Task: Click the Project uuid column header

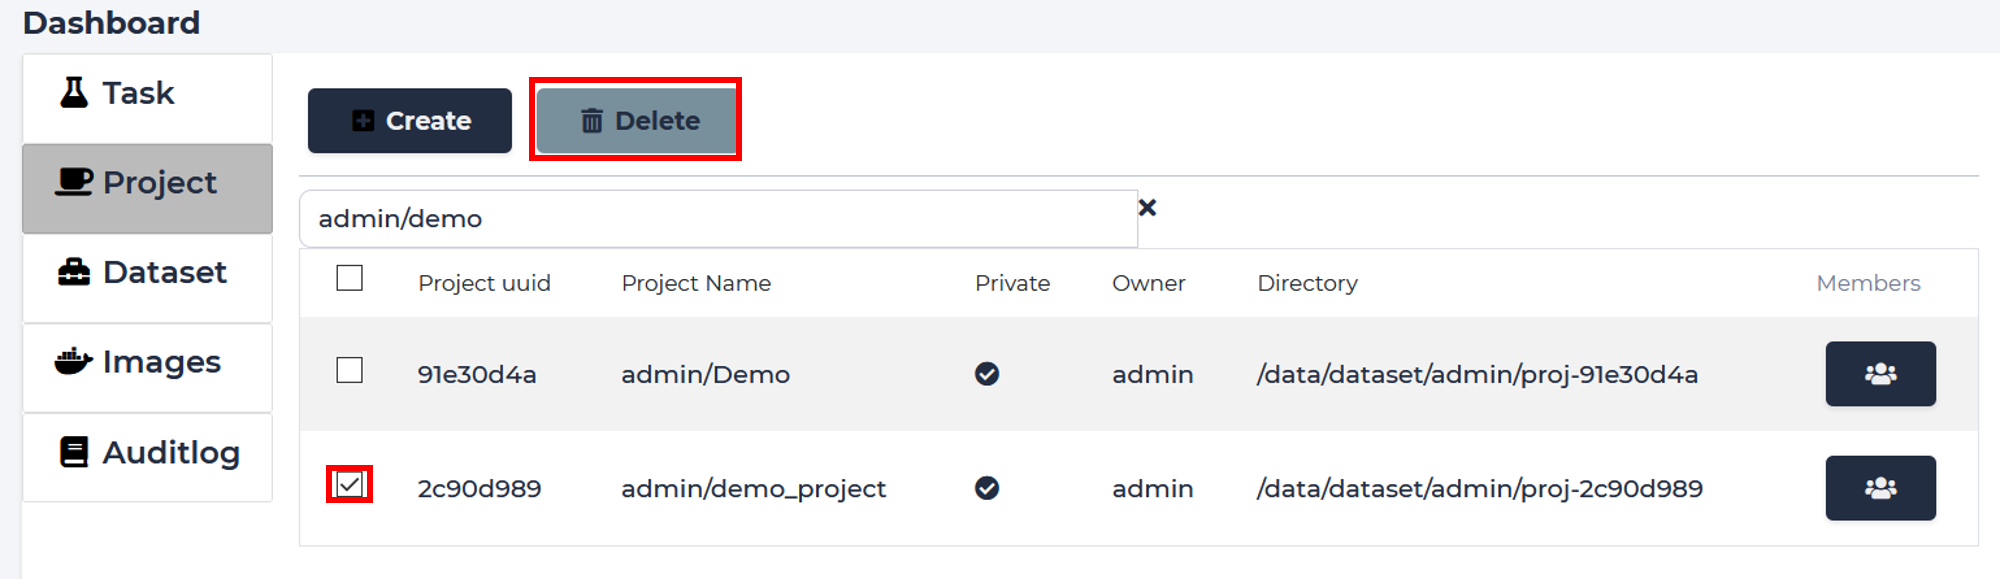Action: point(484,283)
